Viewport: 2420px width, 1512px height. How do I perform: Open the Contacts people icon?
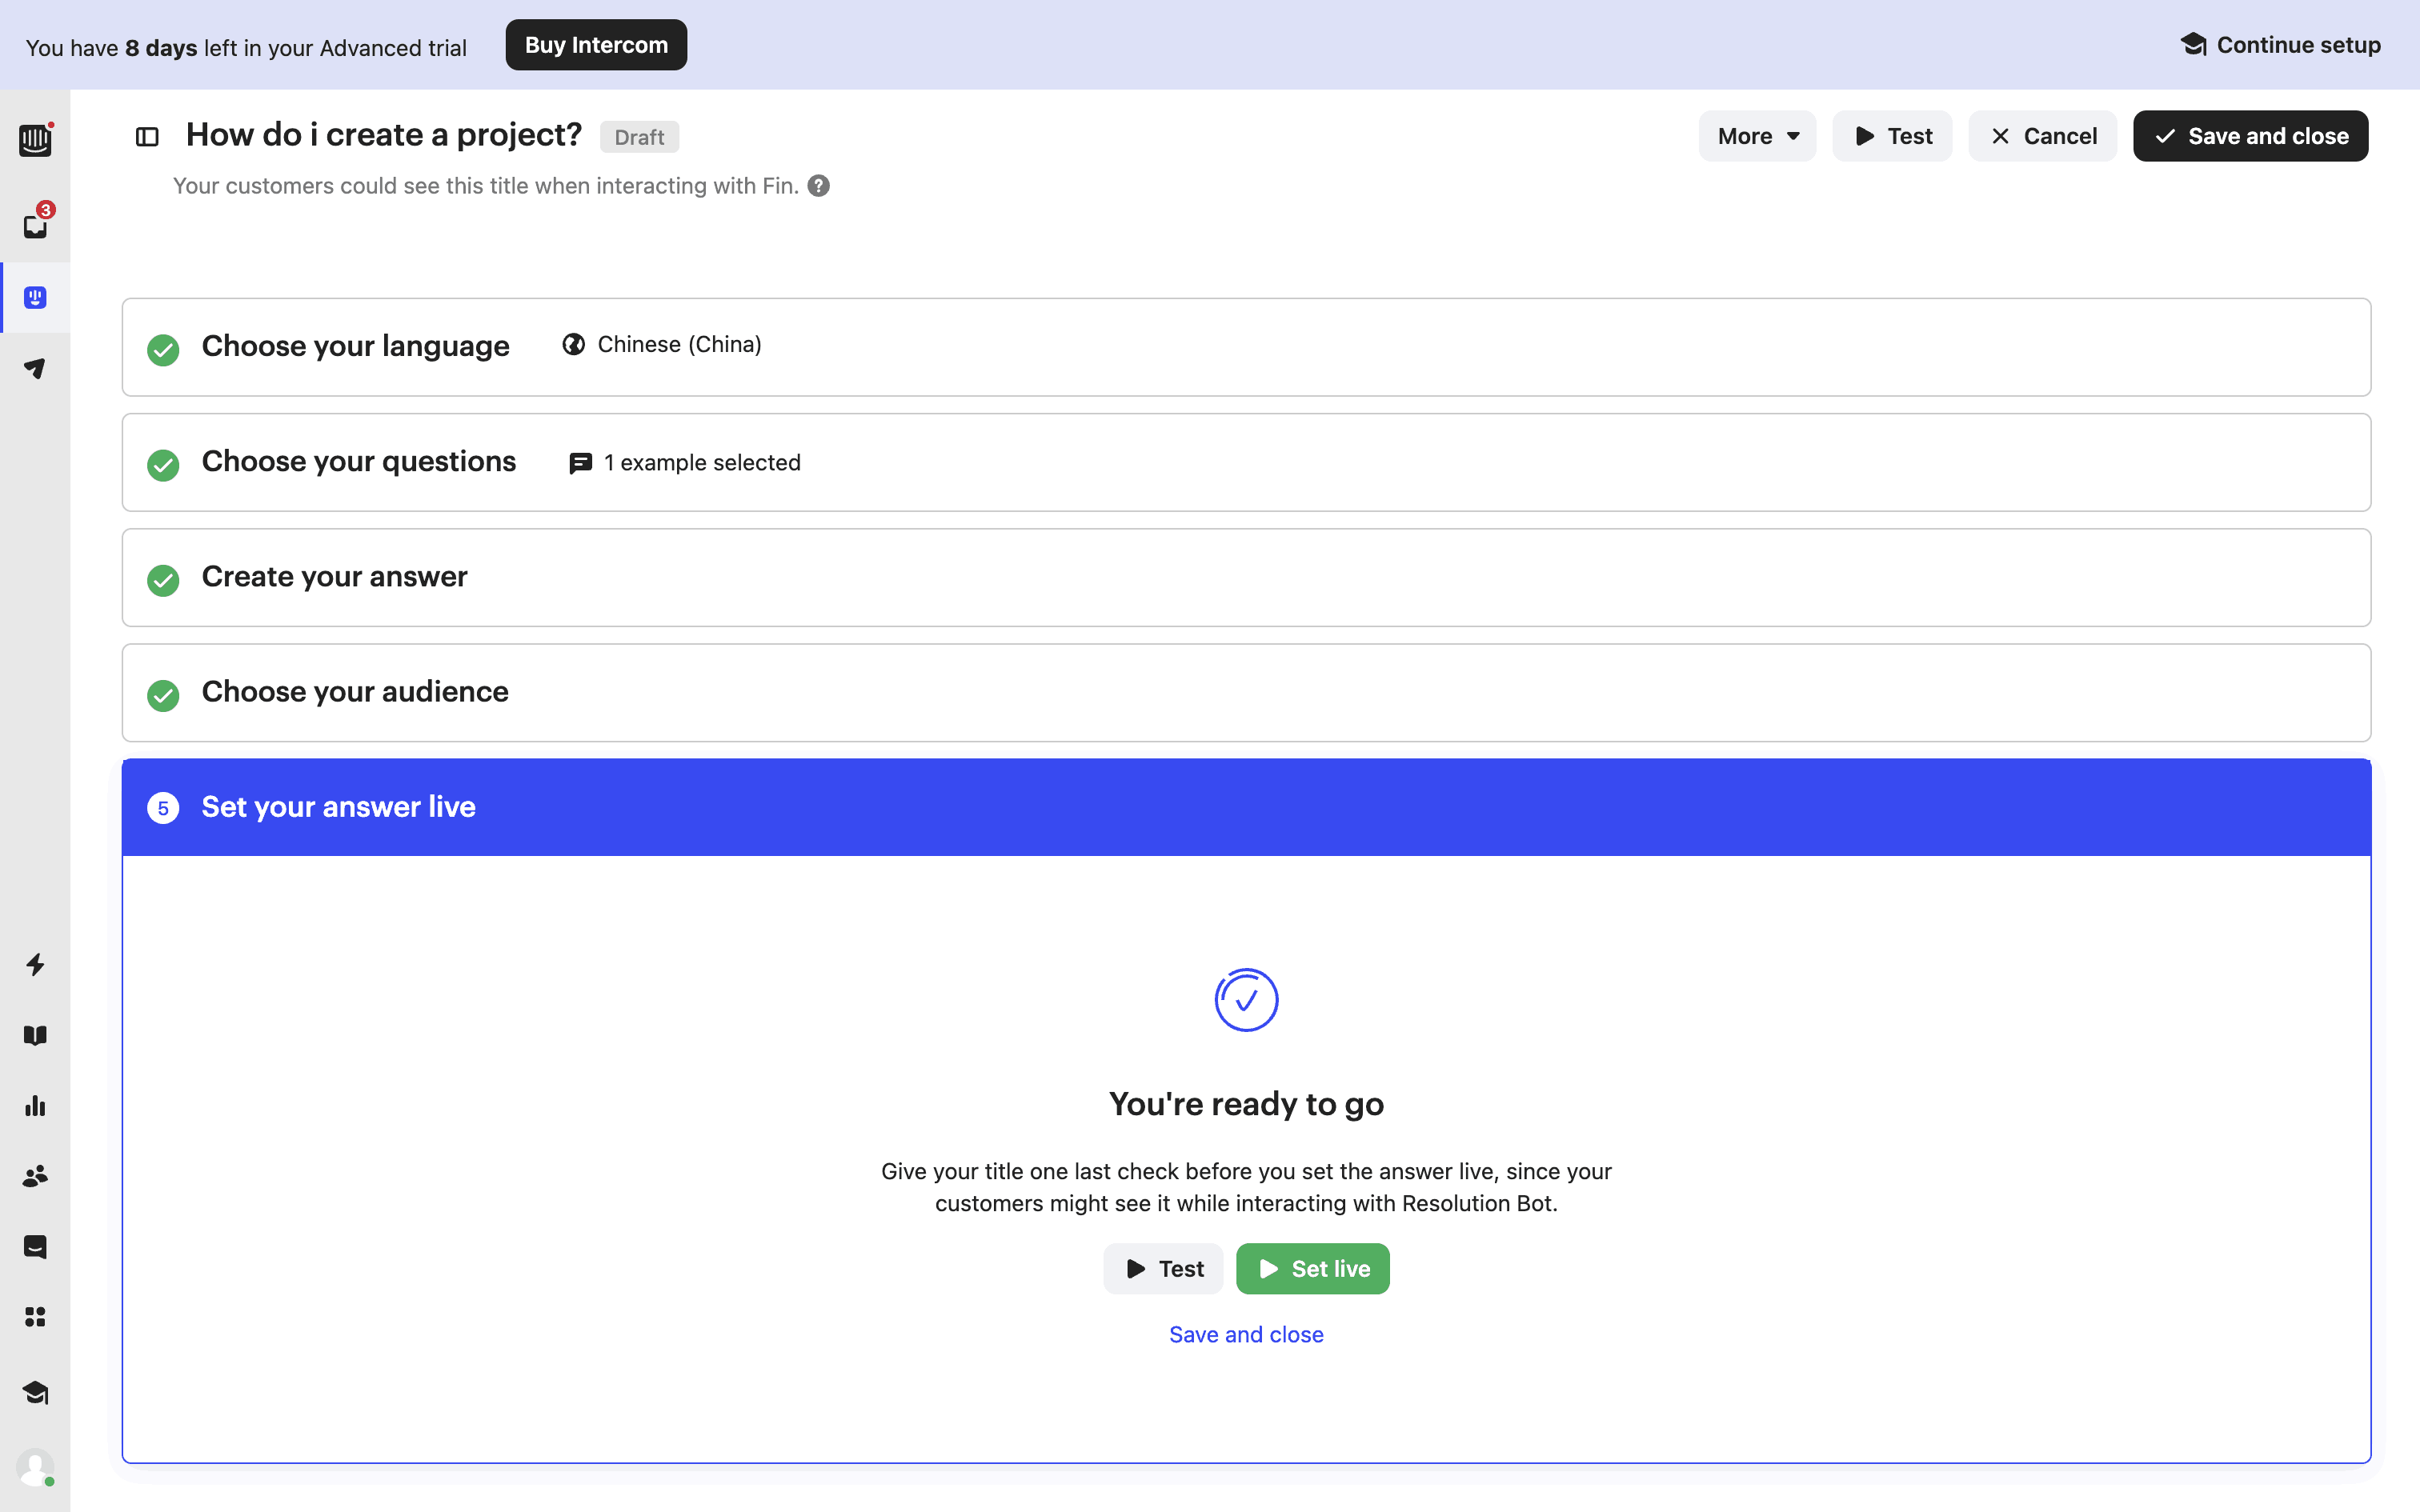pyautogui.click(x=35, y=1176)
